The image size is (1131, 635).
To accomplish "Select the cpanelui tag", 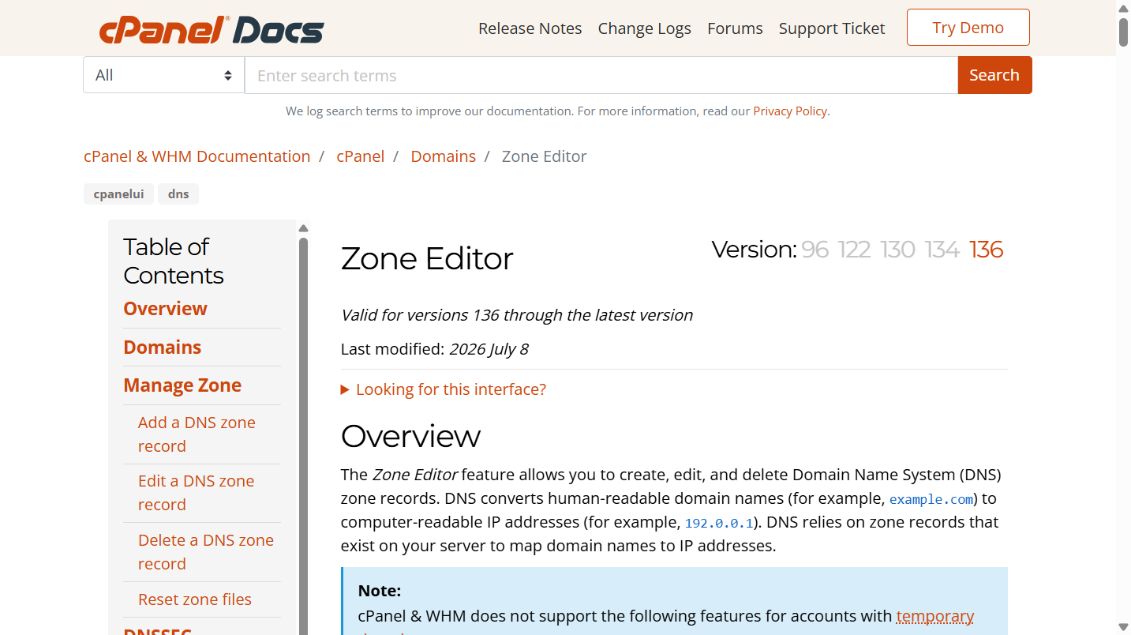I will (x=118, y=194).
